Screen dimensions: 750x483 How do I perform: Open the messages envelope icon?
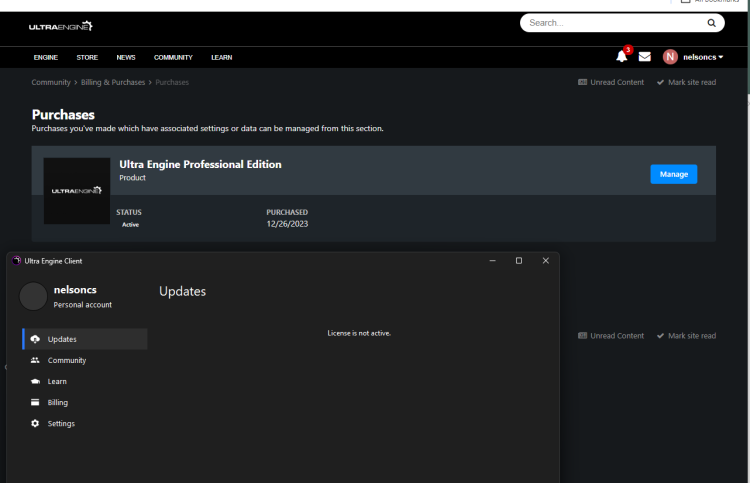point(645,57)
